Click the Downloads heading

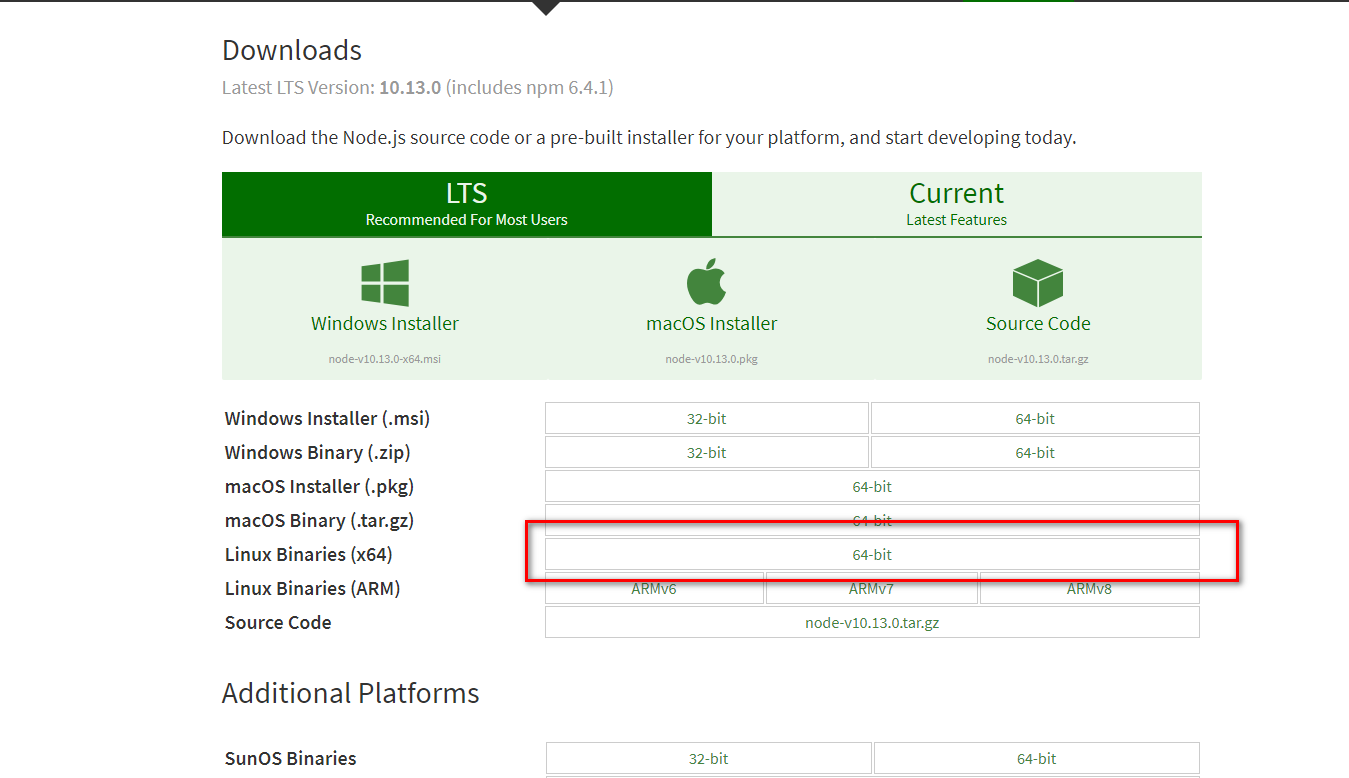click(292, 50)
